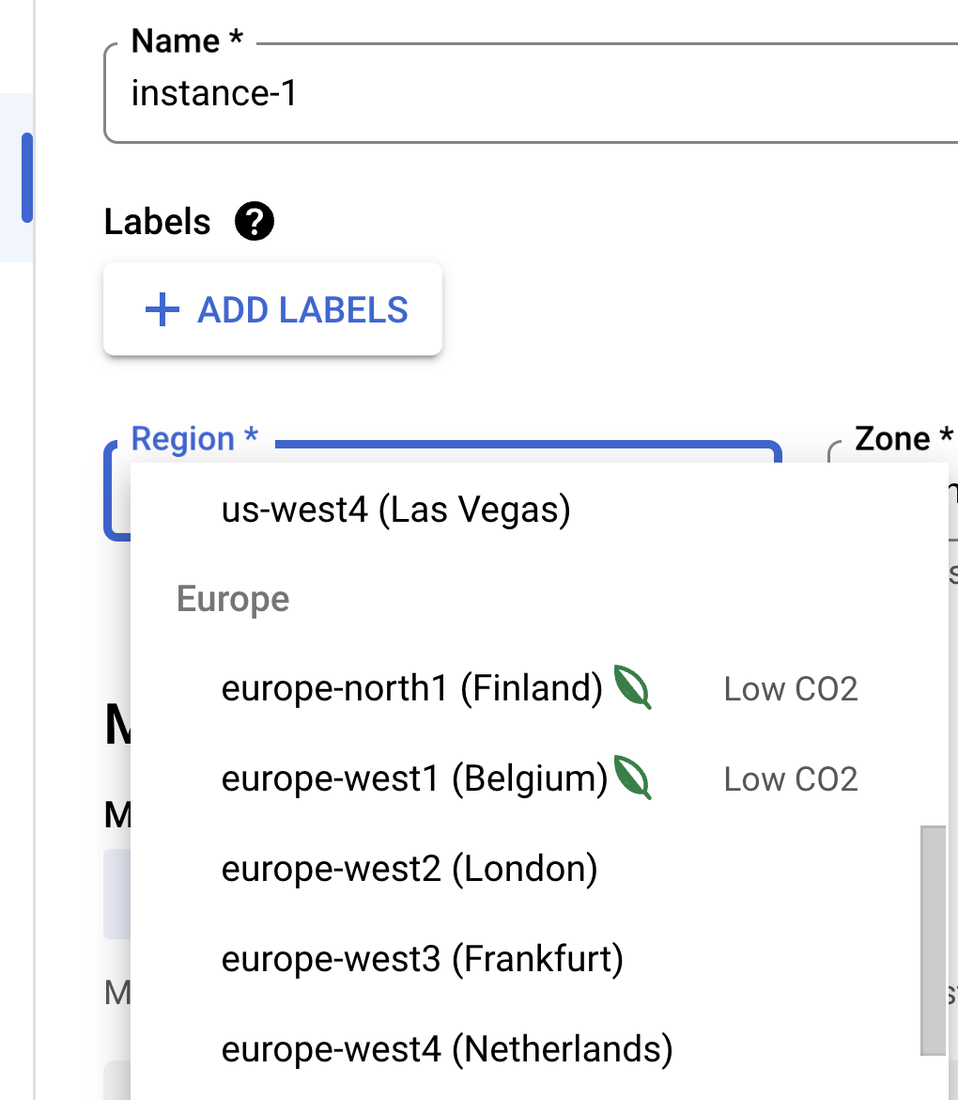This screenshot has height=1100, width=958.
Task: Pick europe-west1 (Belgium) region option
Action: click(x=414, y=778)
